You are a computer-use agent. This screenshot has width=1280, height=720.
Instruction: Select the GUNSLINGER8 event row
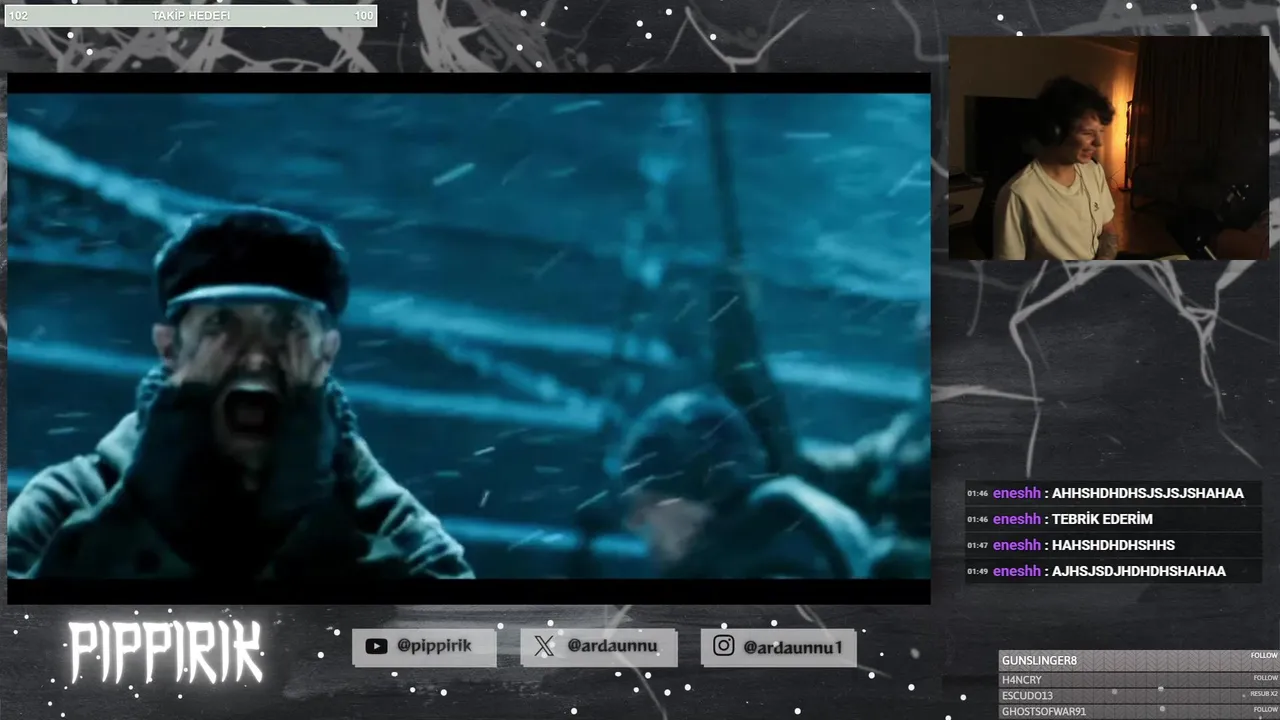(x=1139, y=661)
